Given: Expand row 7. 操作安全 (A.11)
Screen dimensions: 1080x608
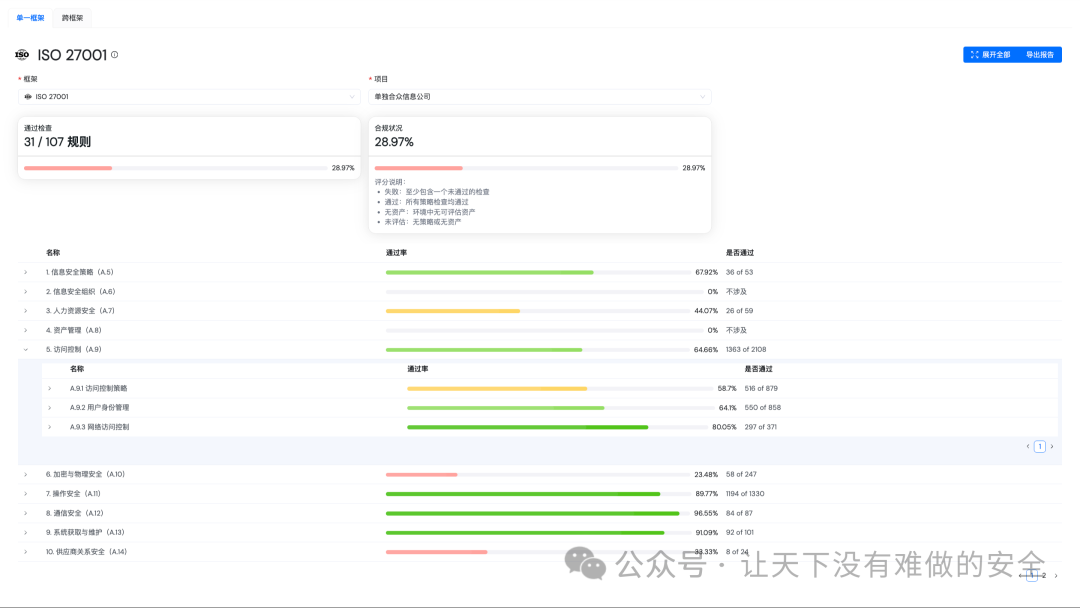Looking at the screenshot, I should [x=26, y=493].
